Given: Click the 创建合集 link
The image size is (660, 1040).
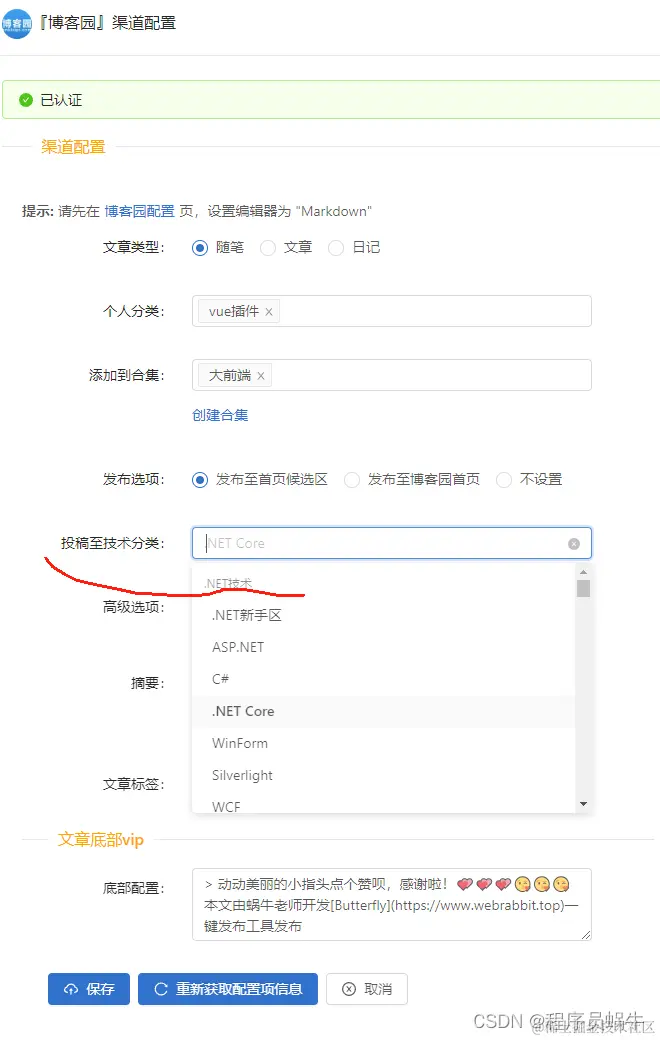Looking at the screenshot, I should click(220, 415).
